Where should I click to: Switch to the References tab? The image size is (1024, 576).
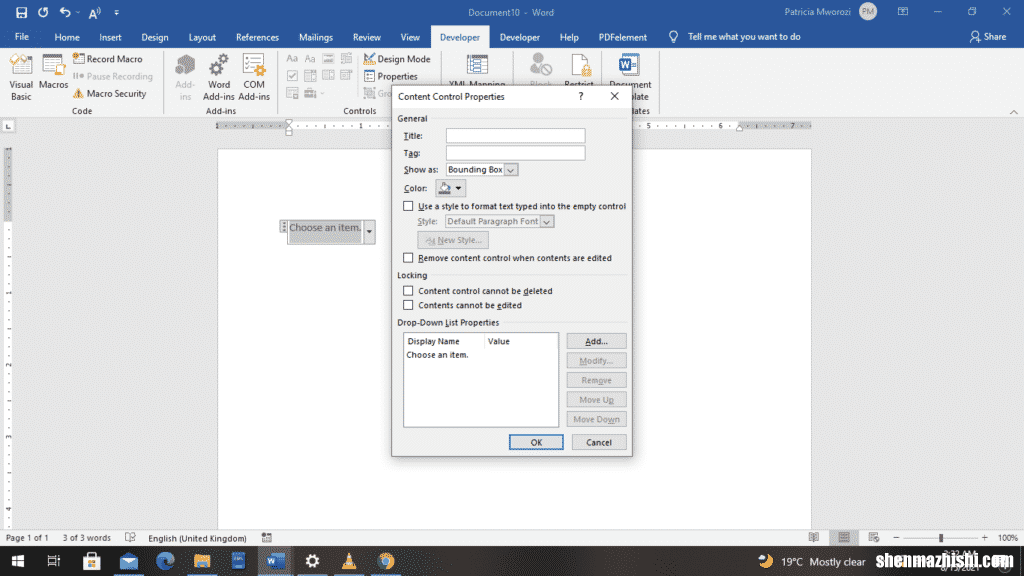pyautogui.click(x=257, y=37)
